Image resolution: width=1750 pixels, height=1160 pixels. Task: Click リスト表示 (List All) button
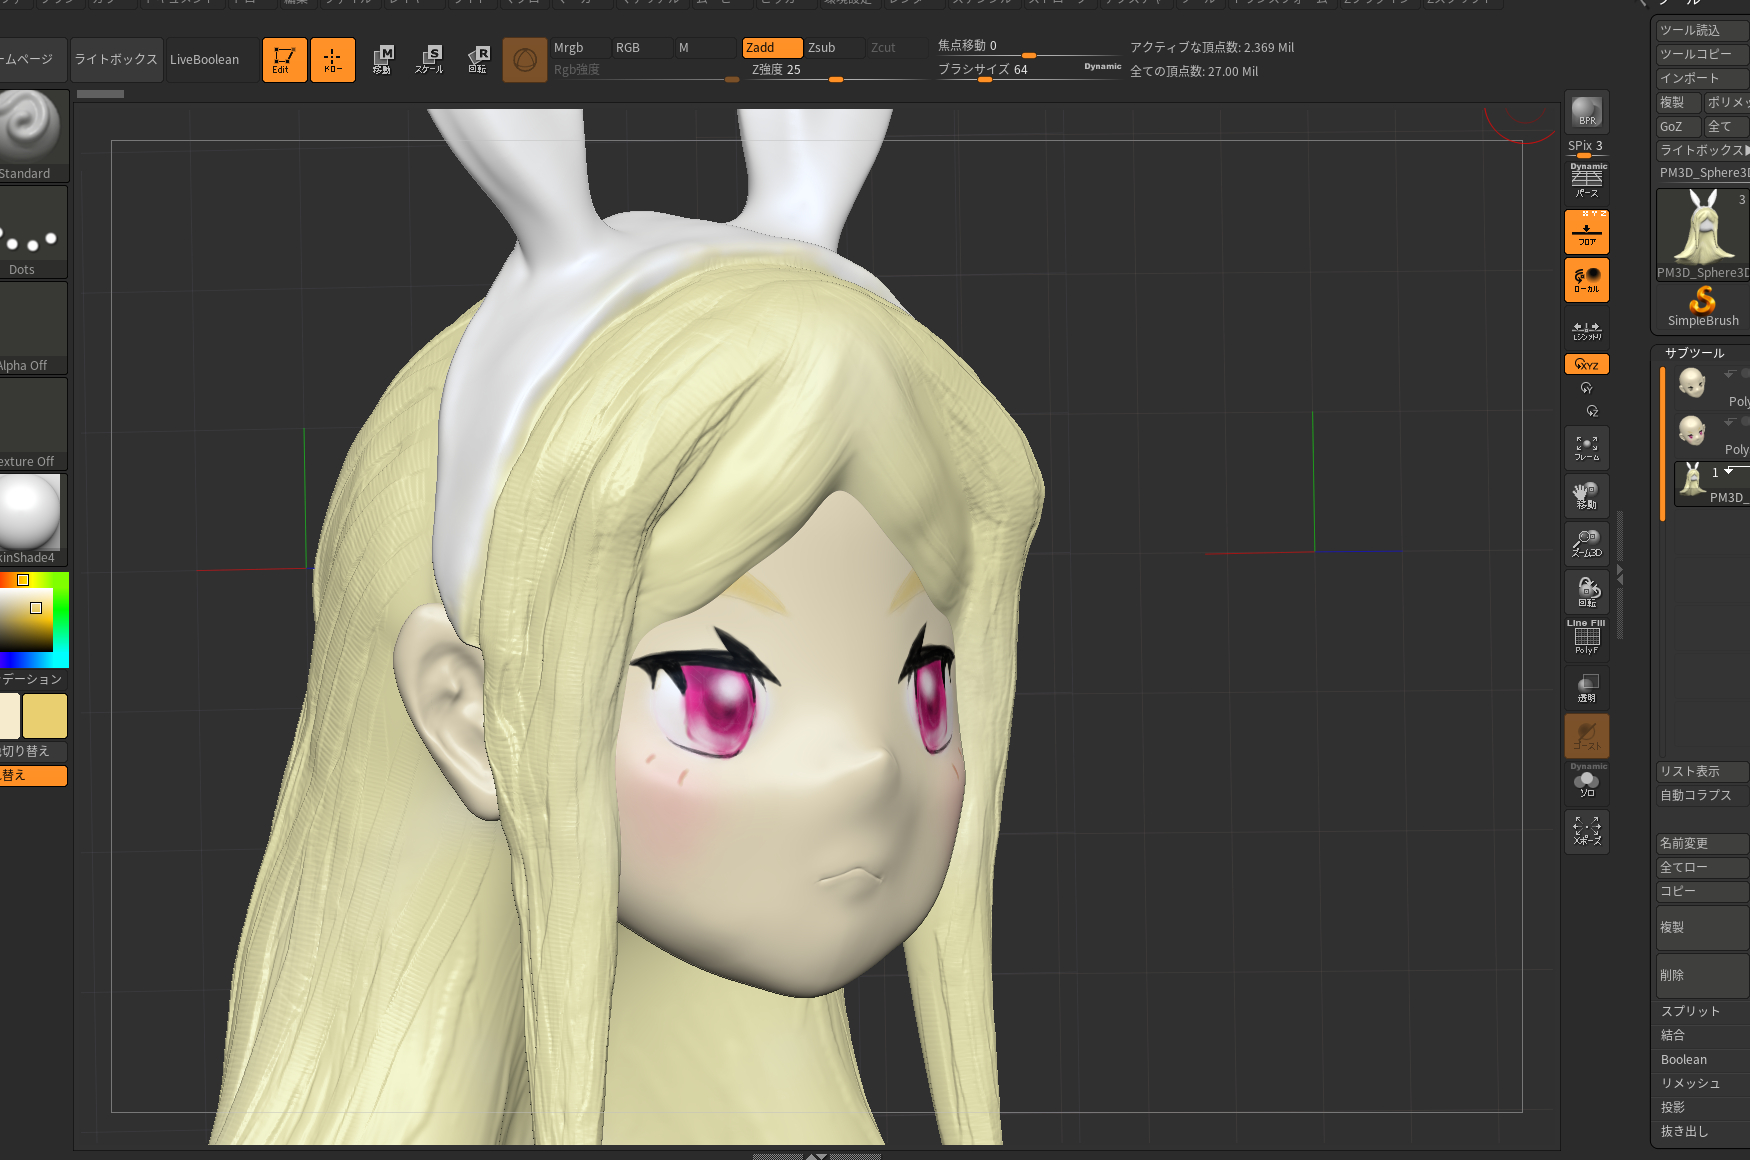pos(1702,771)
